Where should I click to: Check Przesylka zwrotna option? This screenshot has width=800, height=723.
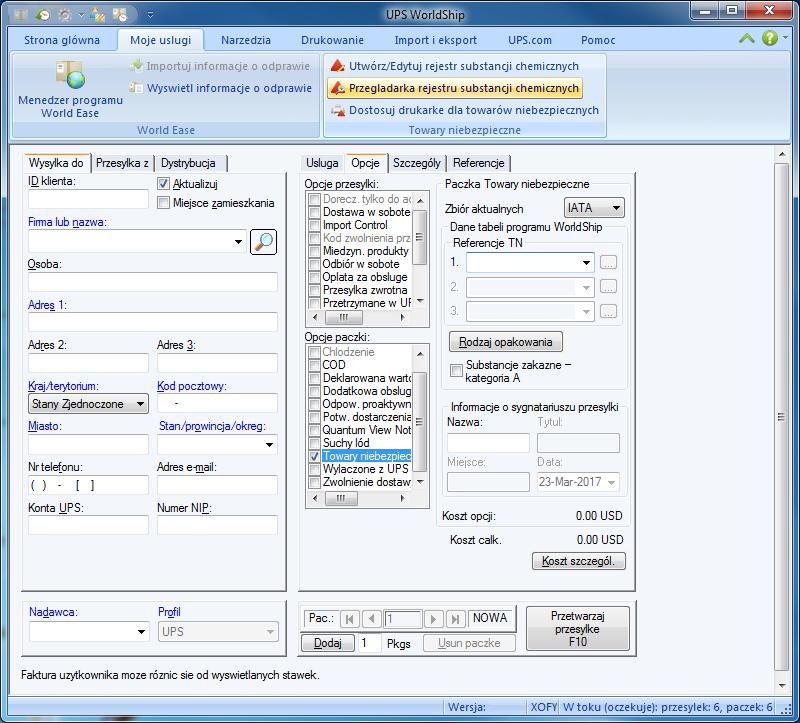[314, 290]
